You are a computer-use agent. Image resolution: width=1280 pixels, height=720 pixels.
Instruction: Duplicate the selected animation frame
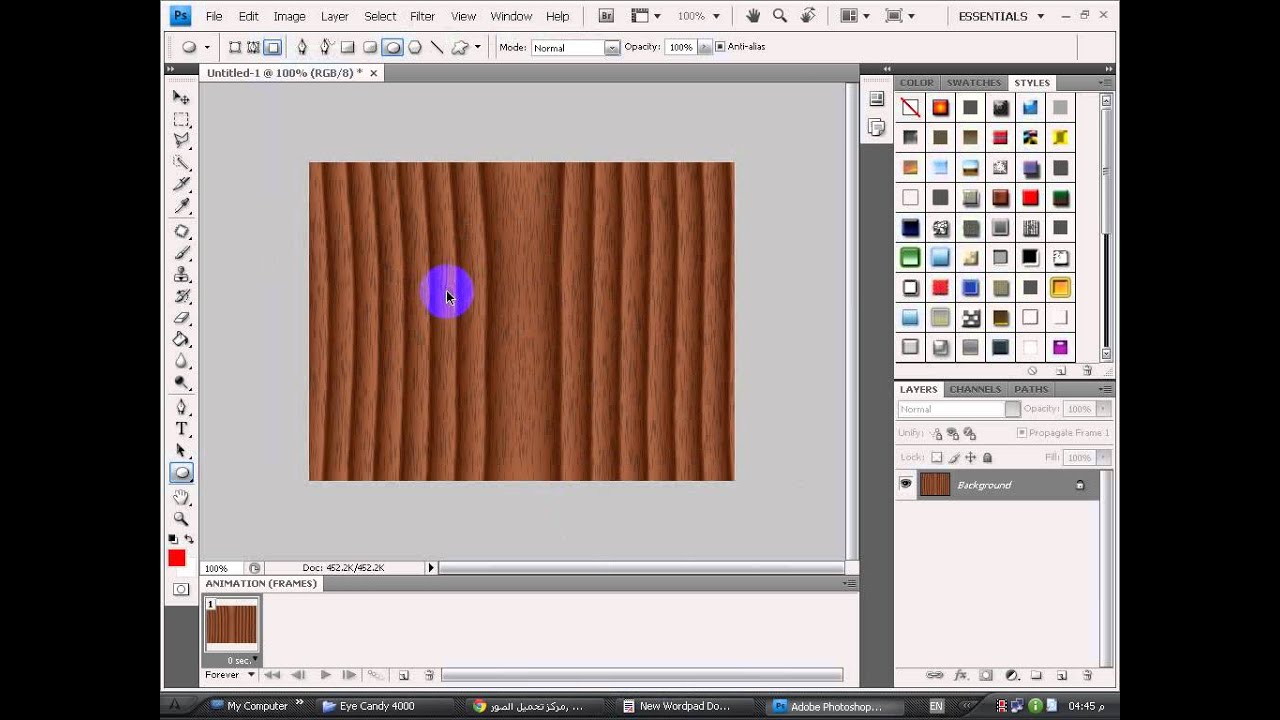404,675
